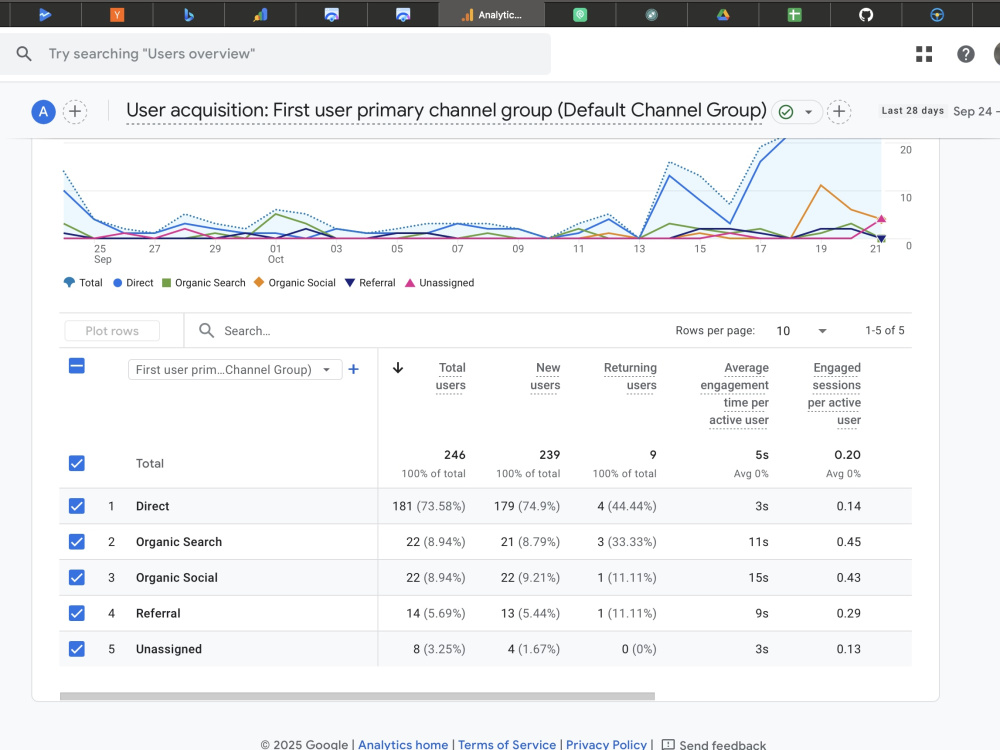Click the Send feedback link
Viewport: 1000px width, 750px height.
[x=723, y=744]
